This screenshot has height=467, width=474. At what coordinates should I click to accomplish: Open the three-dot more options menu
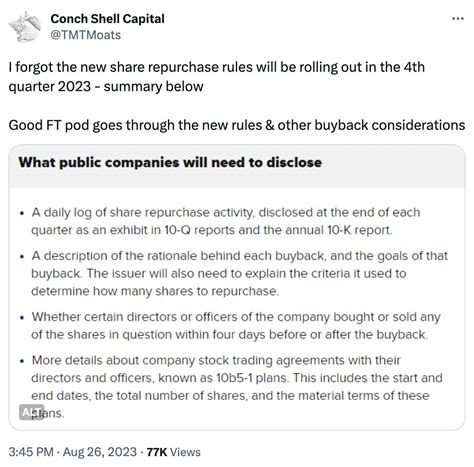[x=458, y=19]
